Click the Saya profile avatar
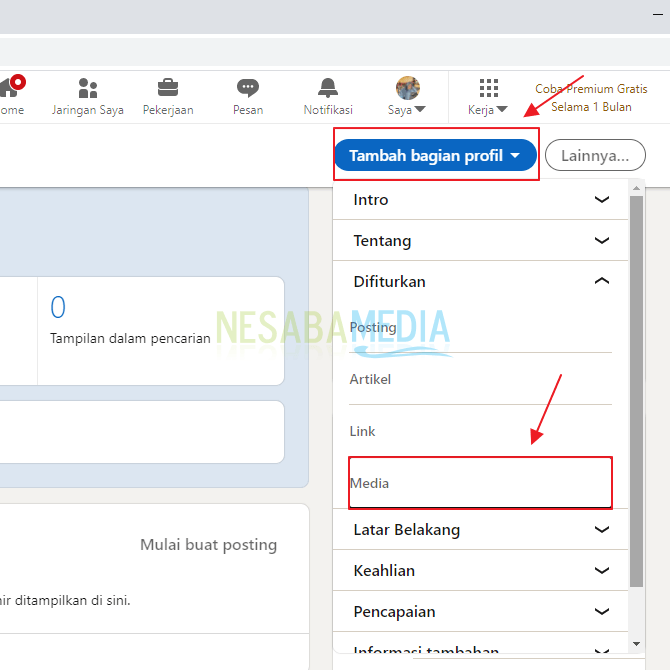The image size is (670, 670). click(x=408, y=89)
